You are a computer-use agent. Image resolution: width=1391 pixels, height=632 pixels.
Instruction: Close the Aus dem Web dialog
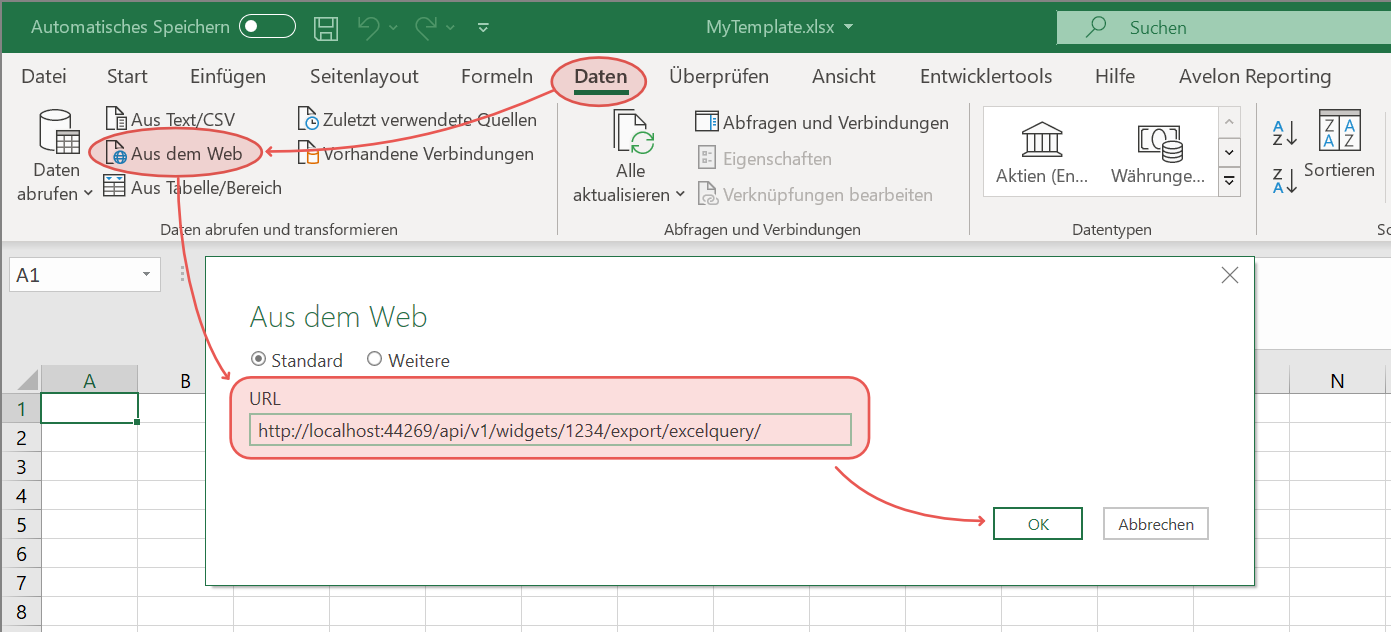point(1230,276)
